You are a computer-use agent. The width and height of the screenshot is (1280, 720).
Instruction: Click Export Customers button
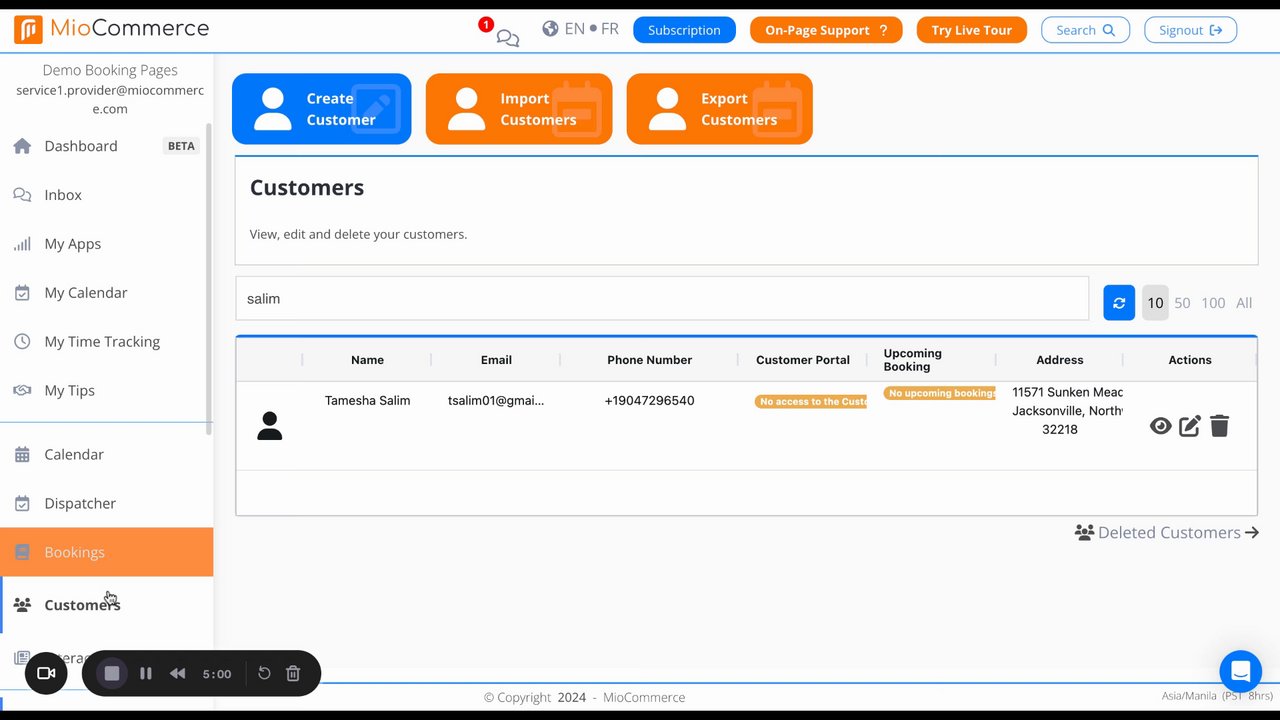click(719, 109)
